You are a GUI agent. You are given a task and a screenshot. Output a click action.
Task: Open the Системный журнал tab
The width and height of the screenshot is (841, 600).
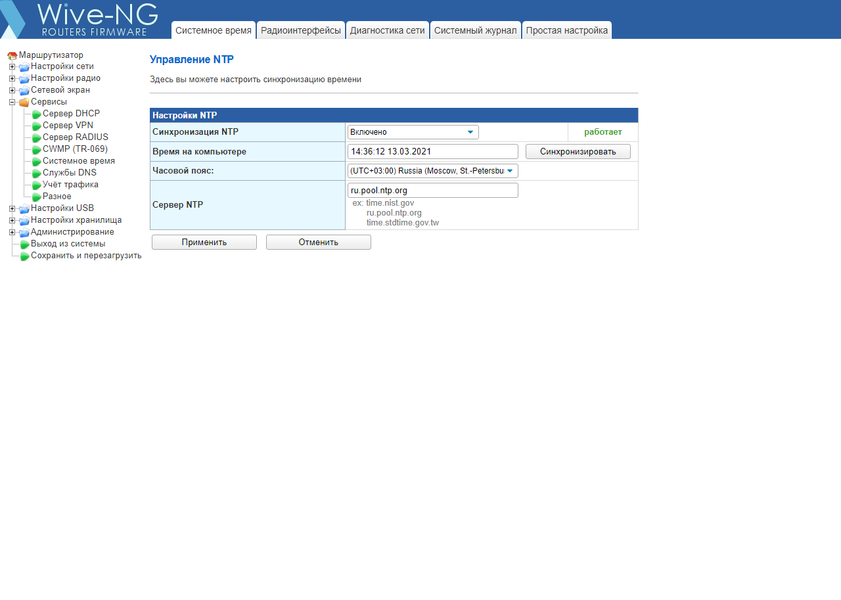[475, 31]
